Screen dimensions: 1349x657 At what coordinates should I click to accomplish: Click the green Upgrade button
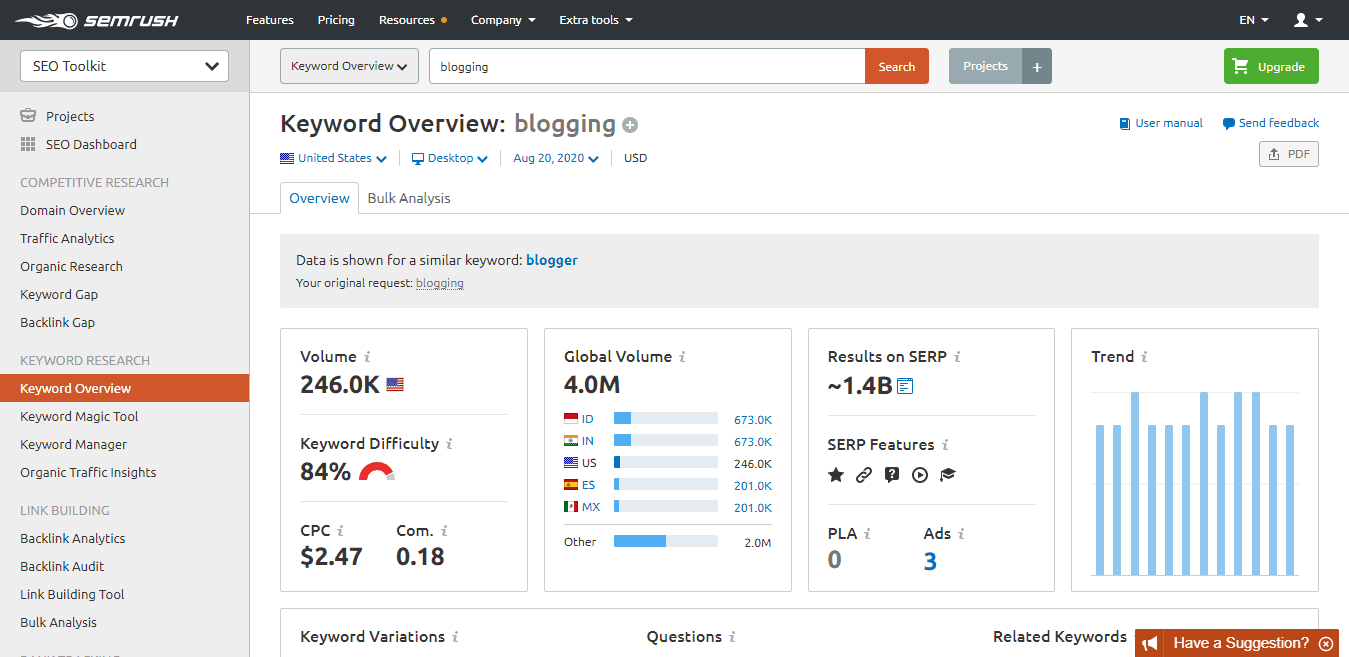point(1271,67)
